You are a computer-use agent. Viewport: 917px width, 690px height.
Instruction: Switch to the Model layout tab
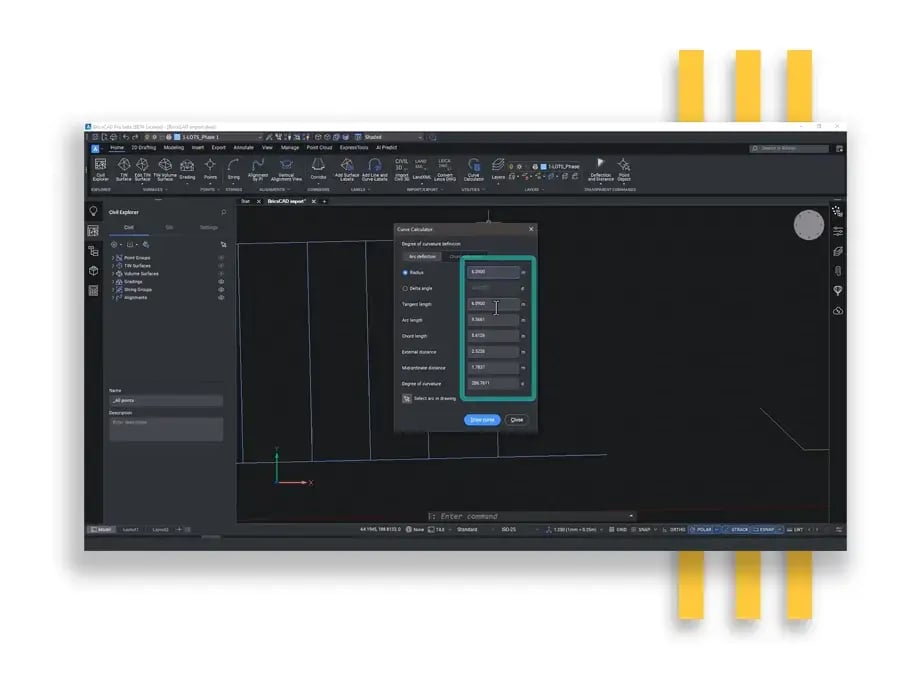(x=102, y=530)
